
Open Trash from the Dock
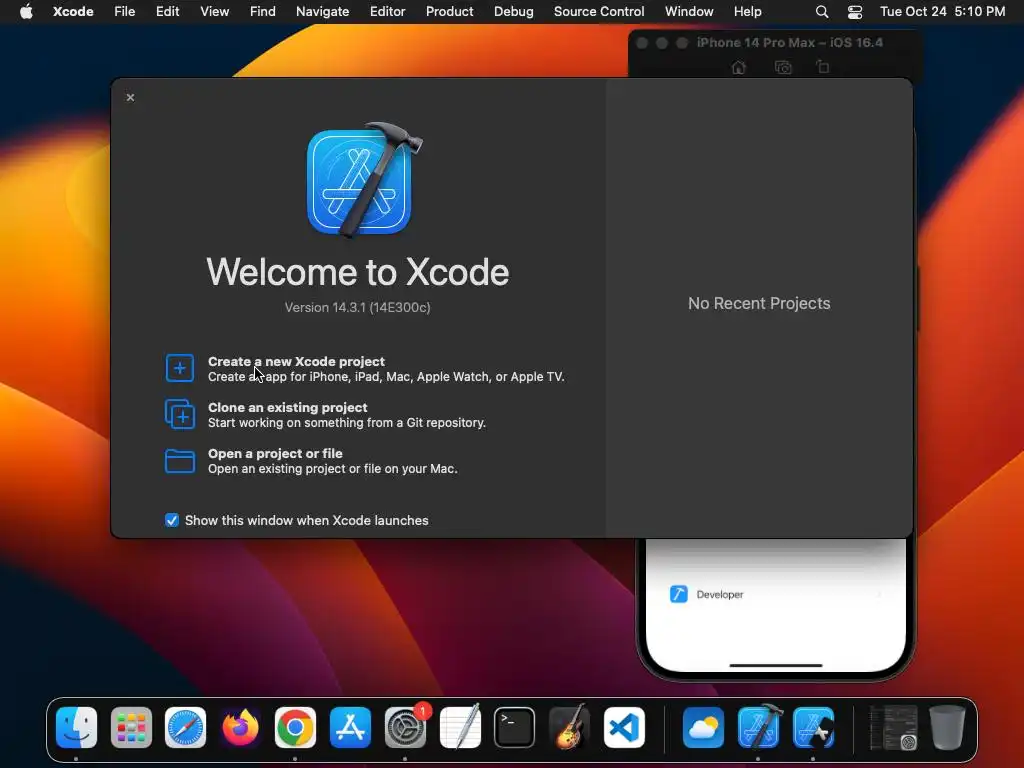[x=948, y=728]
